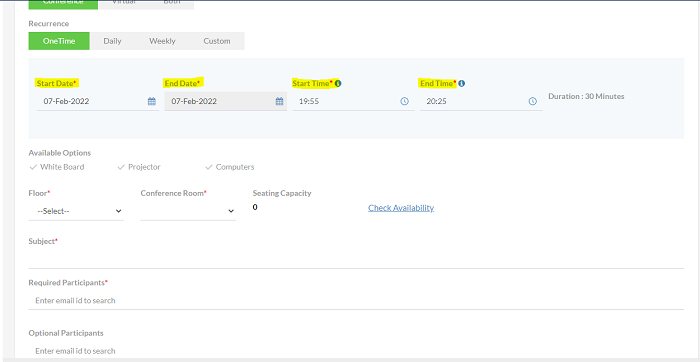Toggle the Projector option
Screen dimensions: 700x362
point(139,167)
